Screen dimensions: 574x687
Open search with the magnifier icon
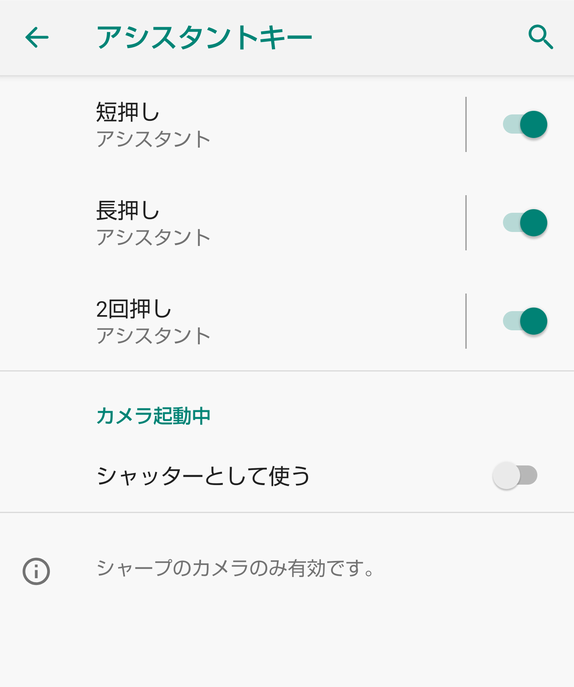[x=541, y=37]
